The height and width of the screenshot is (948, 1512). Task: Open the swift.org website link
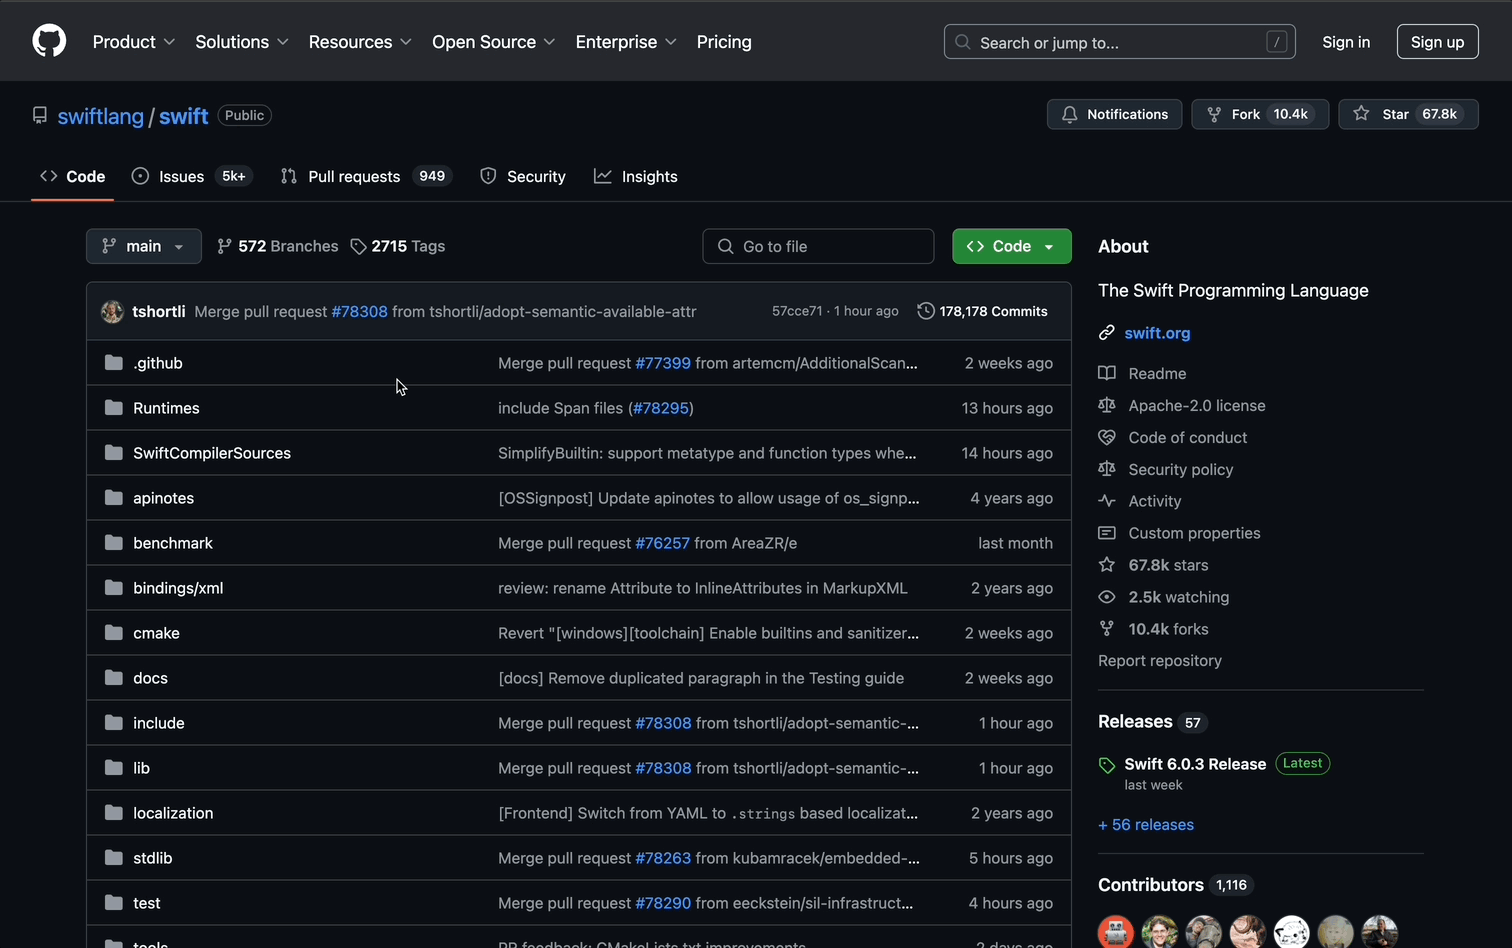[1157, 333]
